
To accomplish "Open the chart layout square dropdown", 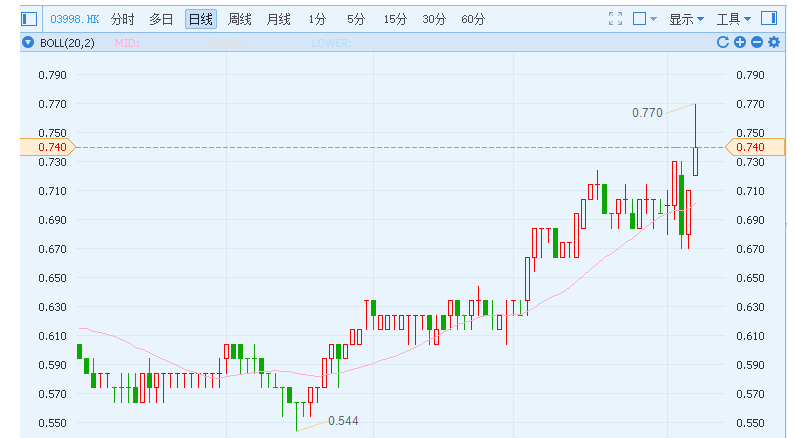I will click(645, 19).
